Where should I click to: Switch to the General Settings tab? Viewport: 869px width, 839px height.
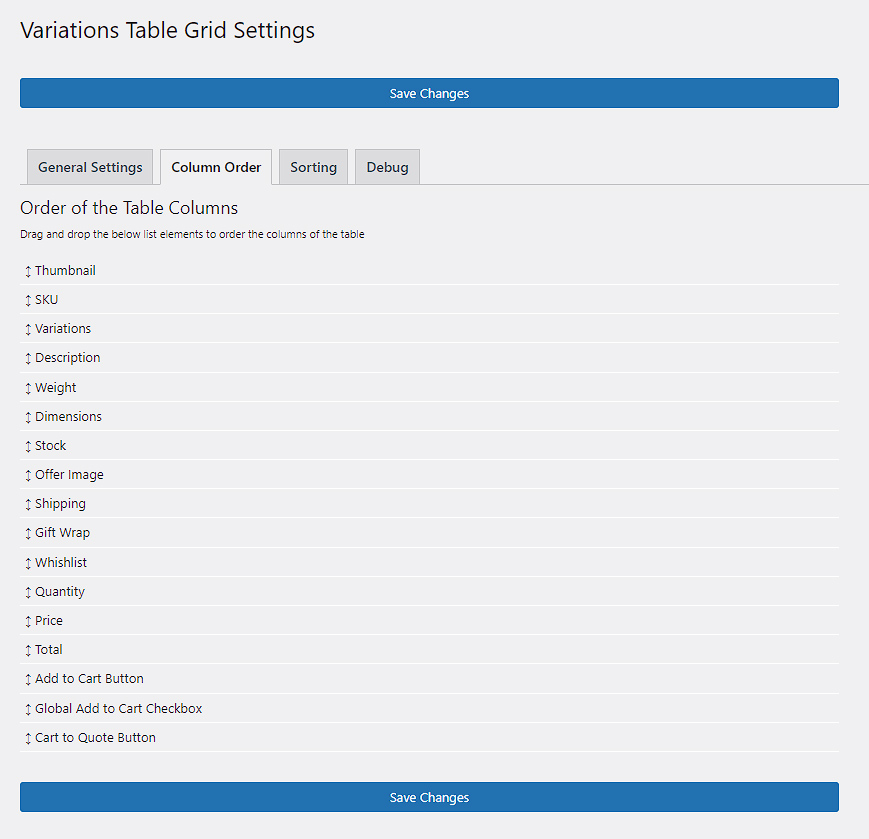click(89, 167)
